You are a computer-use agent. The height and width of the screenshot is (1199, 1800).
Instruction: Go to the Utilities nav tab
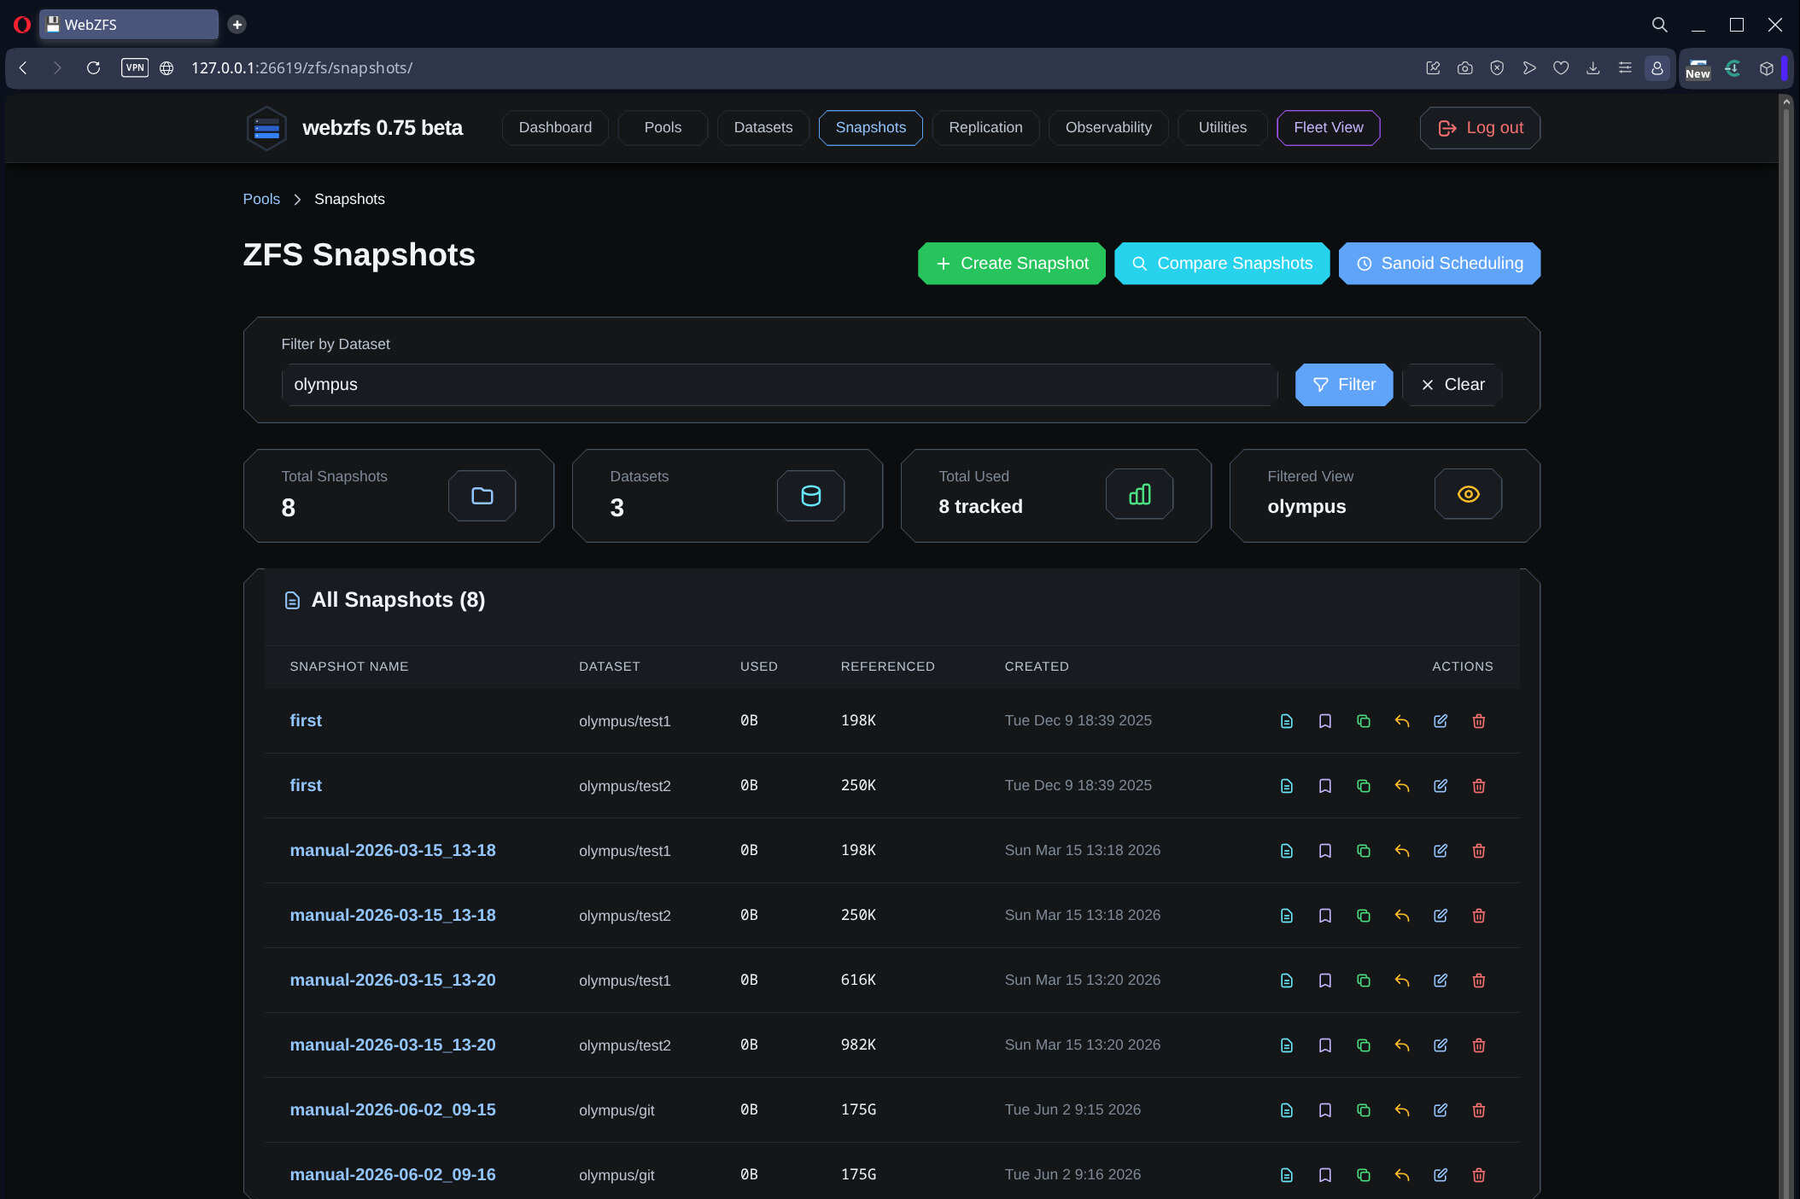[x=1223, y=128]
